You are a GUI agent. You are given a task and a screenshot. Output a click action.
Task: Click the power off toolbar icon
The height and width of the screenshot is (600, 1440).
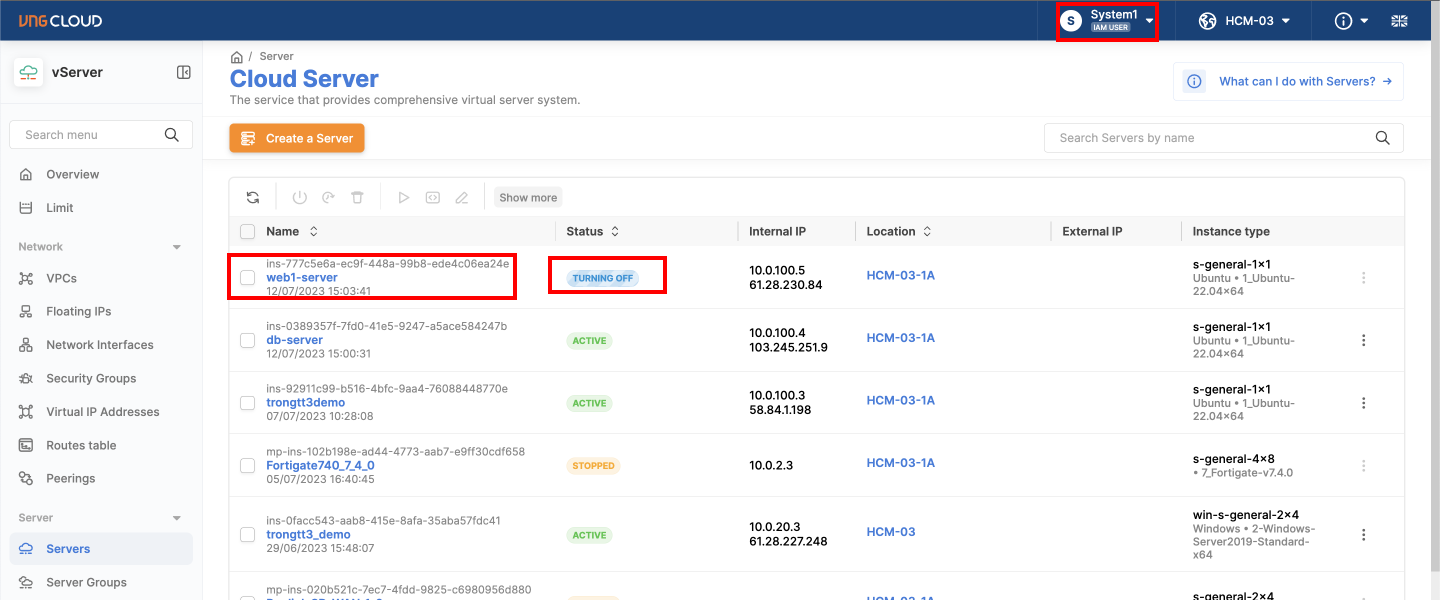click(x=299, y=198)
